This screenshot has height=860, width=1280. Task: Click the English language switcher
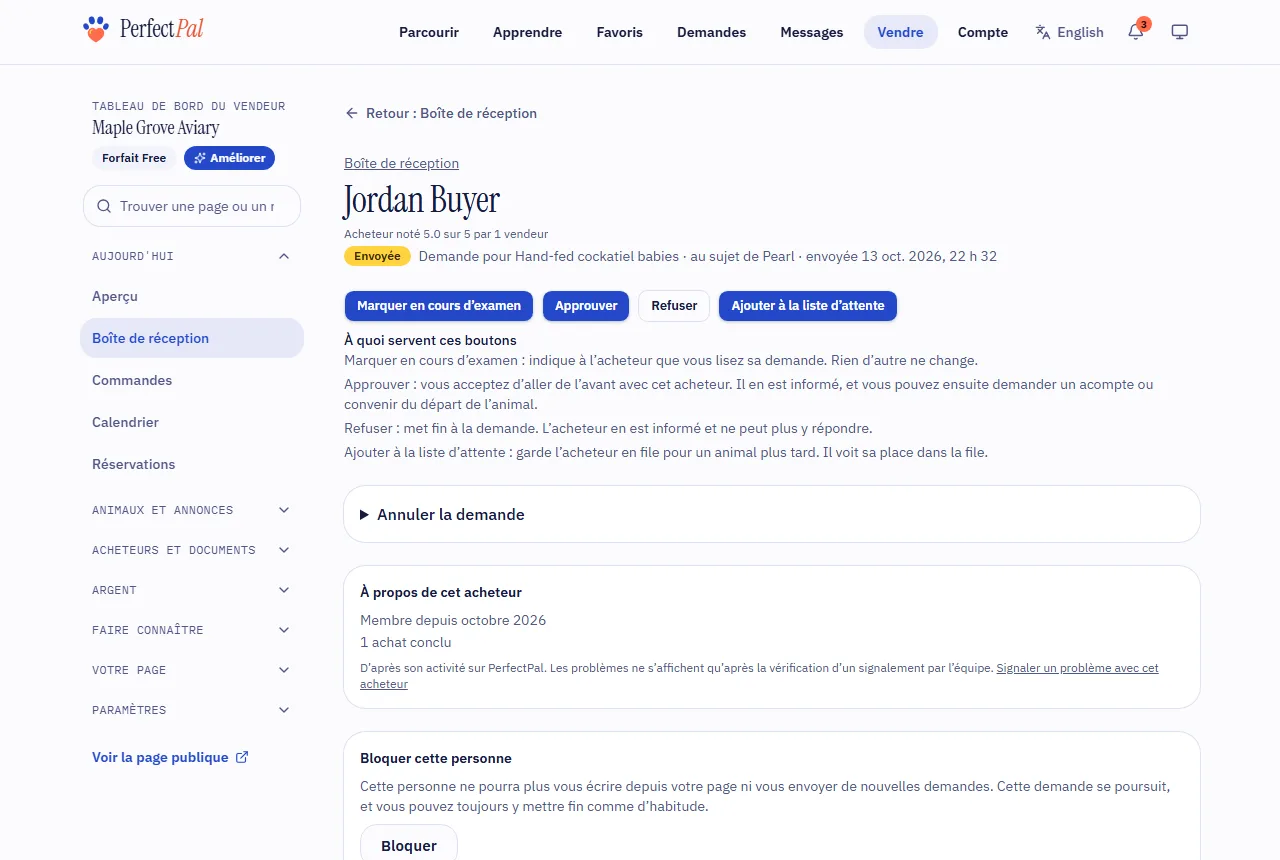coord(1069,32)
